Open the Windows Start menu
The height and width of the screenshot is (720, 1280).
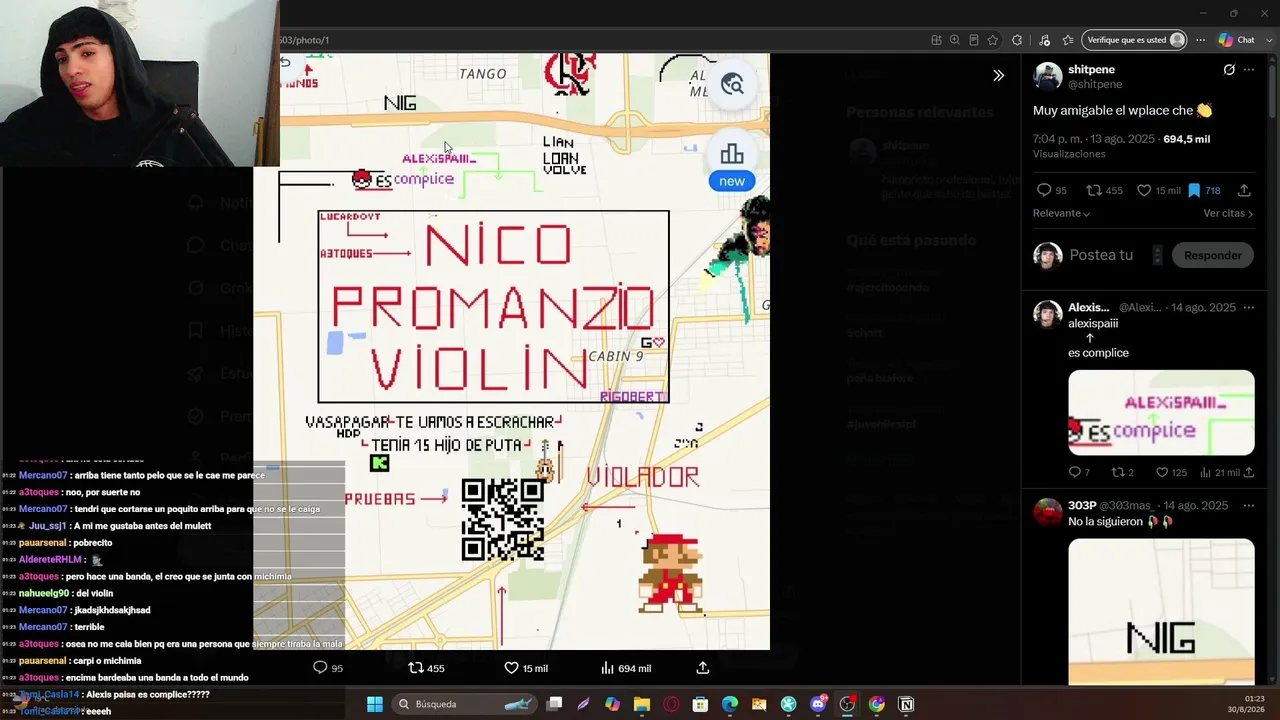point(374,704)
